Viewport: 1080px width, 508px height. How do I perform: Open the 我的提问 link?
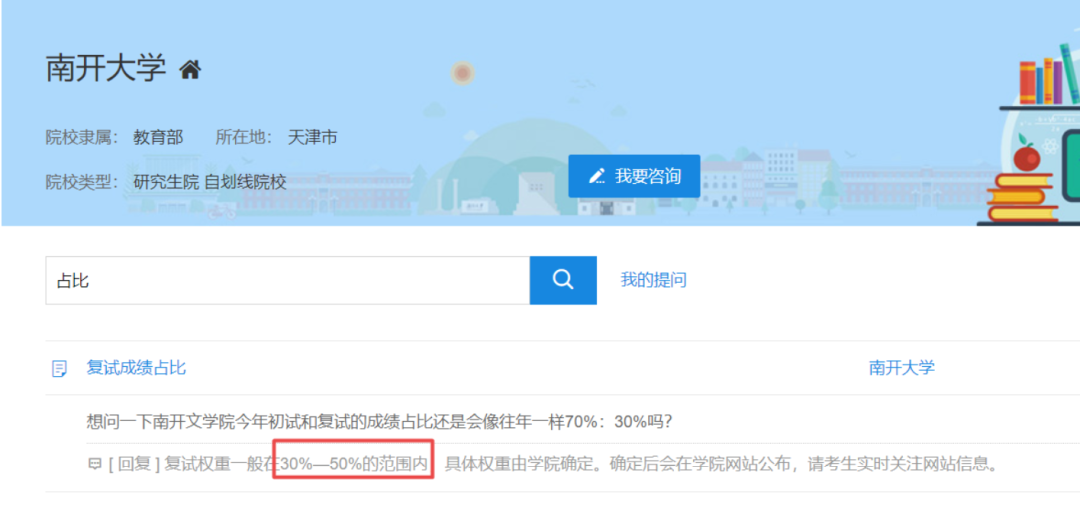tap(653, 280)
